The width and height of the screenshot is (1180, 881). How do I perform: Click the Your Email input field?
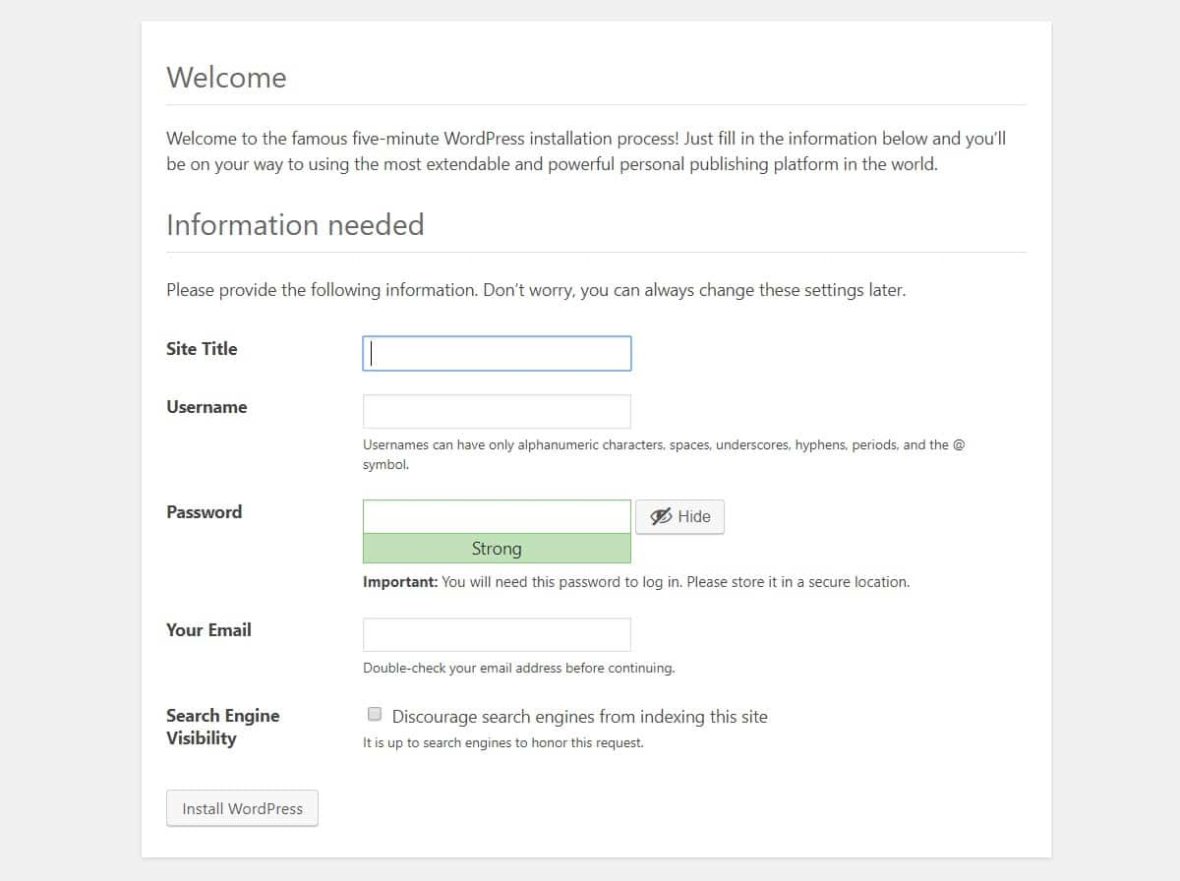coord(497,635)
